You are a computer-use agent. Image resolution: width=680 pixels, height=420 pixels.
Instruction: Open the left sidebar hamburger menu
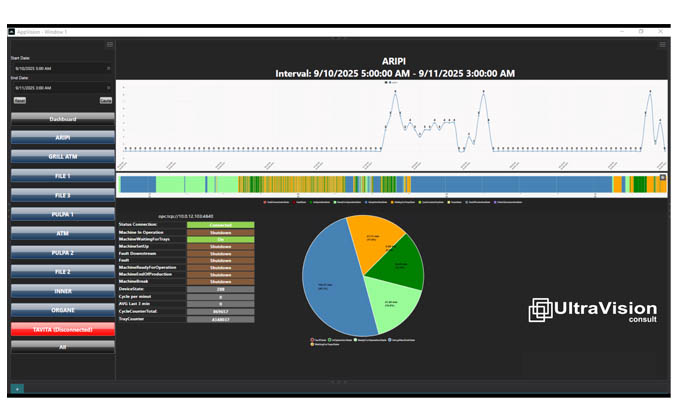(109, 45)
